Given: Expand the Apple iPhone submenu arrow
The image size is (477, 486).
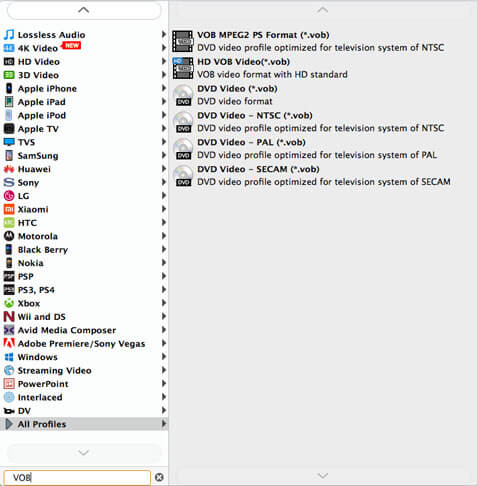Looking at the screenshot, I should point(164,88).
